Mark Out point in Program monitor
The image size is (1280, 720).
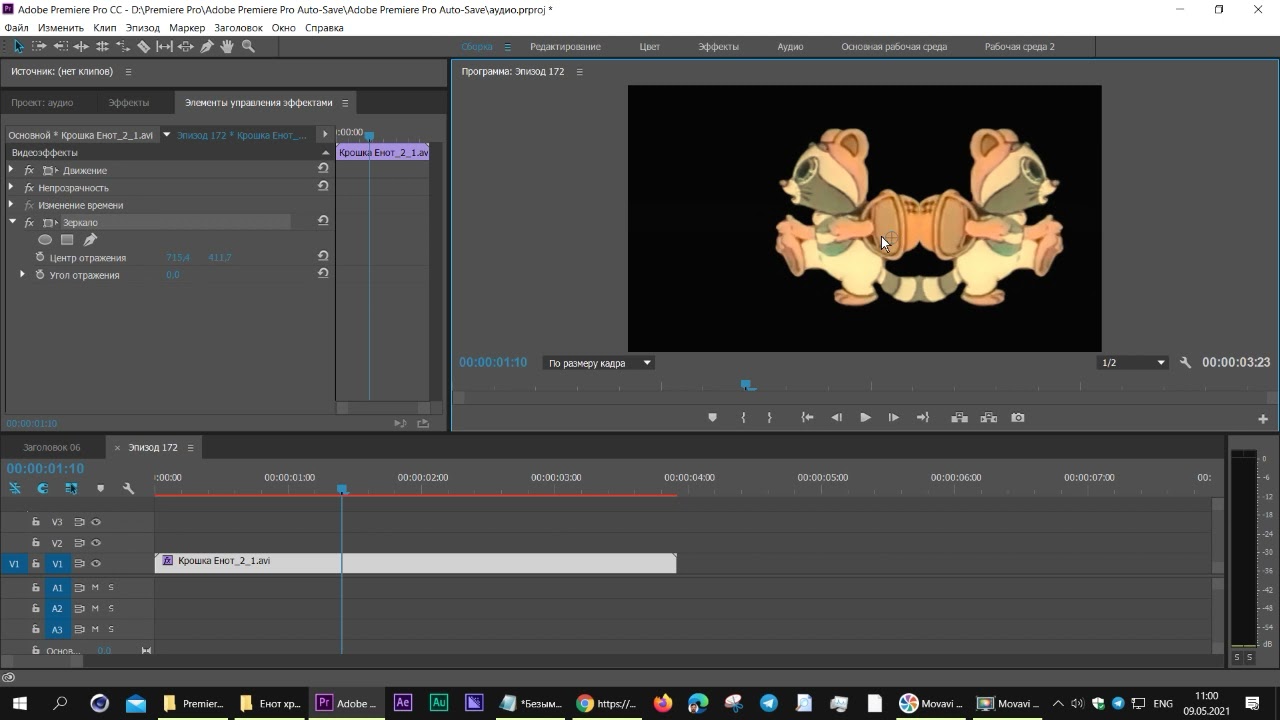769,418
